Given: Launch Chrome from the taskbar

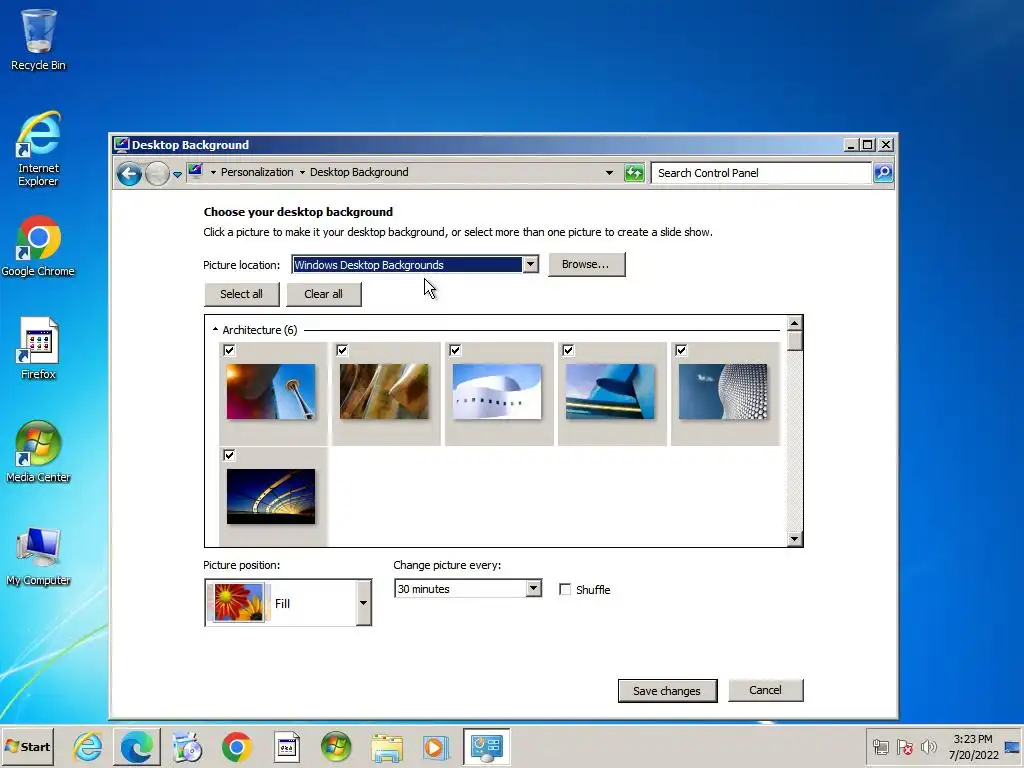Looking at the screenshot, I should click(236, 747).
